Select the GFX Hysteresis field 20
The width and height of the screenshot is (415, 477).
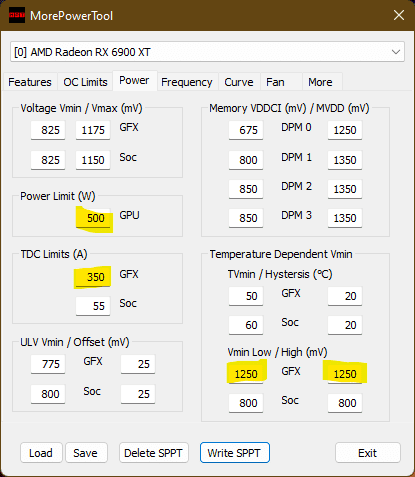345,296
